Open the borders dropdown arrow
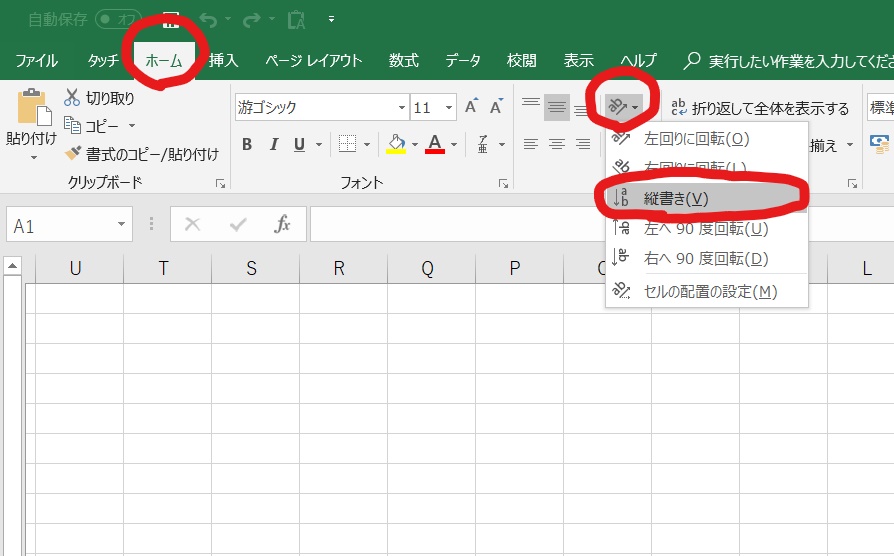Image resolution: width=894 pixels, height=556 pixels. point(367,144)
